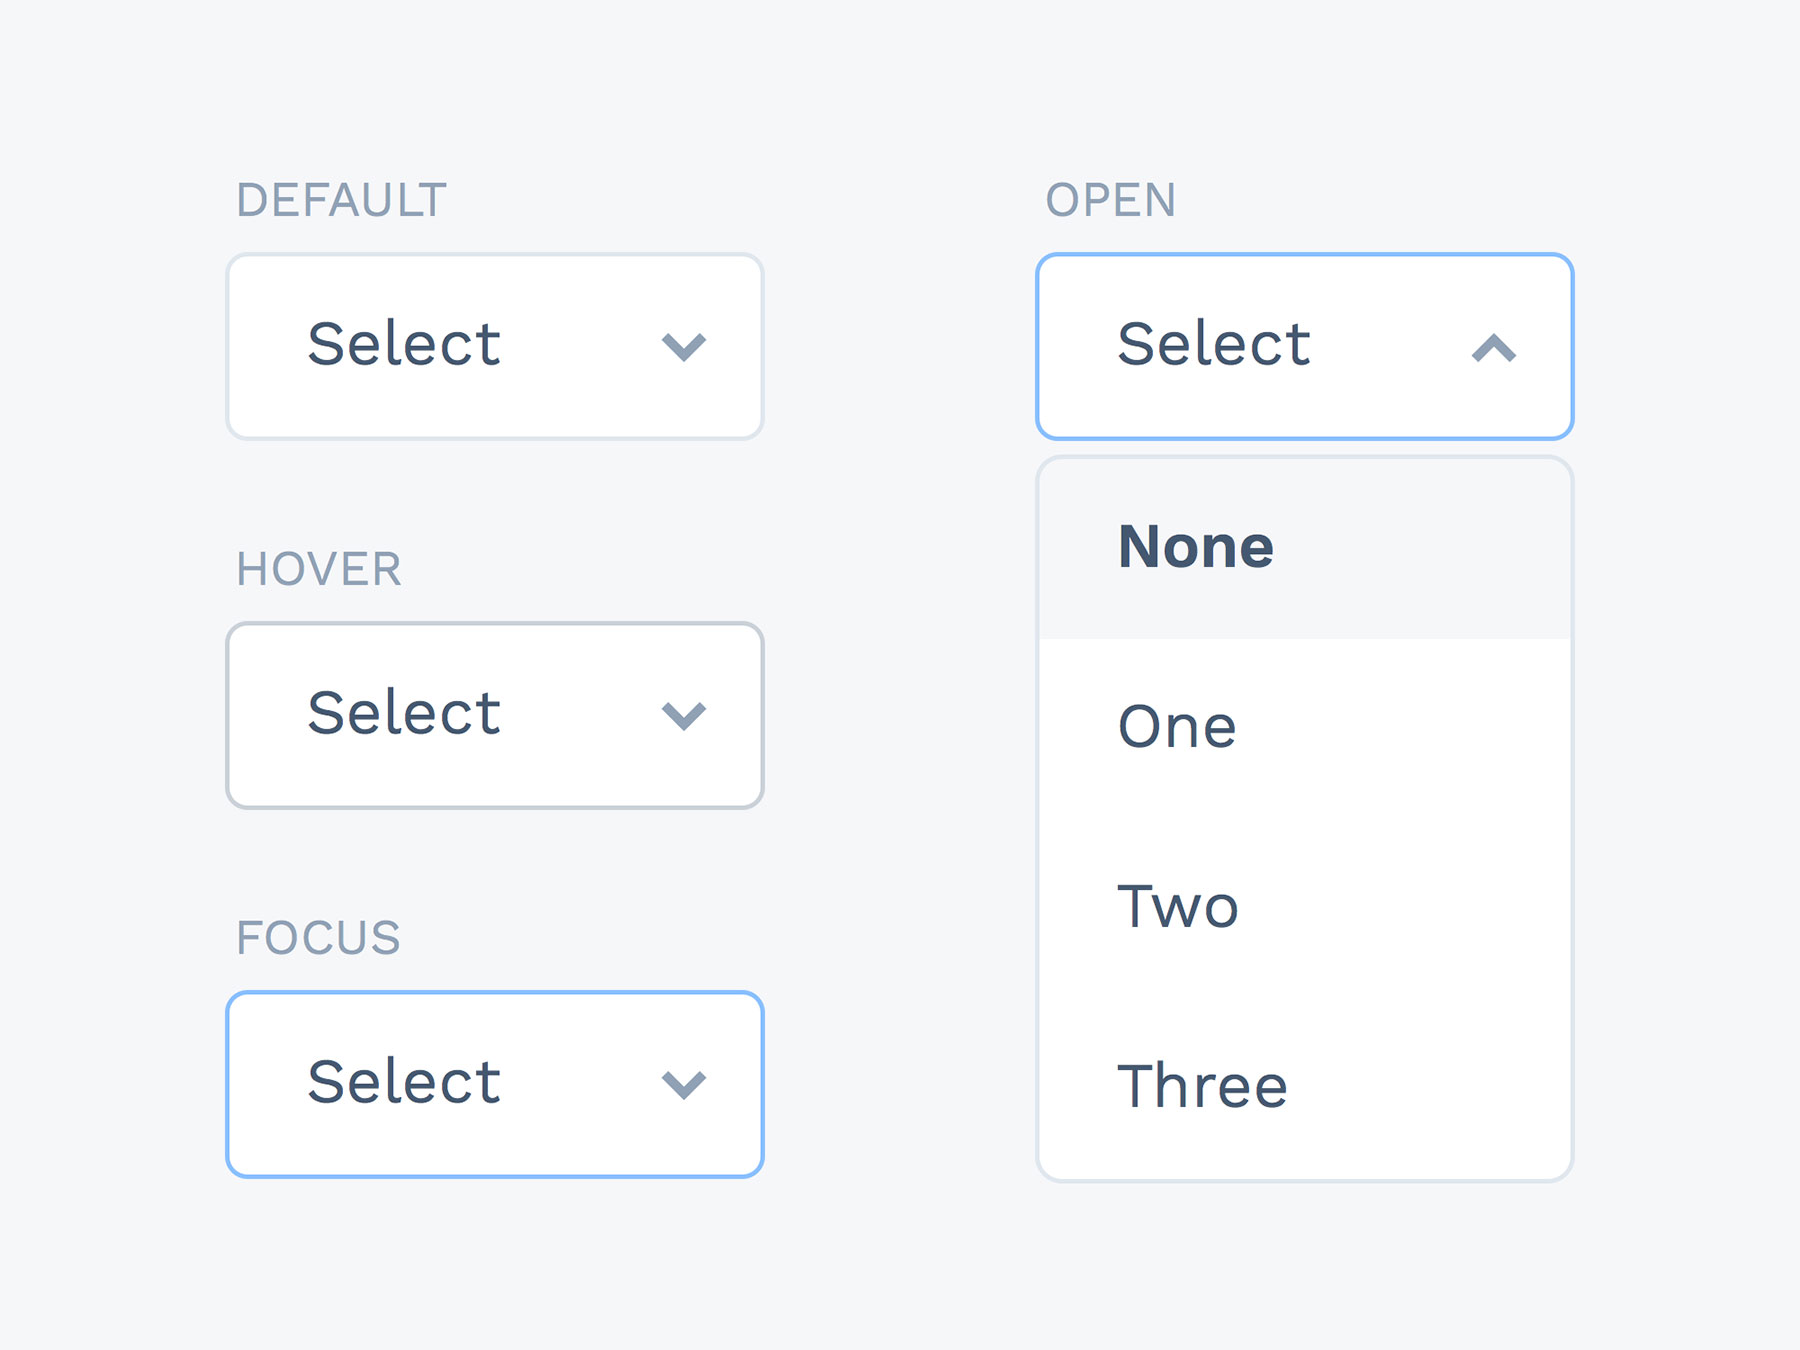Image resolution: width=1800 pixels, height=1350 pixels.
Task: Click the expand arrow in the Hover state box
Action: [x=685, y=715]
